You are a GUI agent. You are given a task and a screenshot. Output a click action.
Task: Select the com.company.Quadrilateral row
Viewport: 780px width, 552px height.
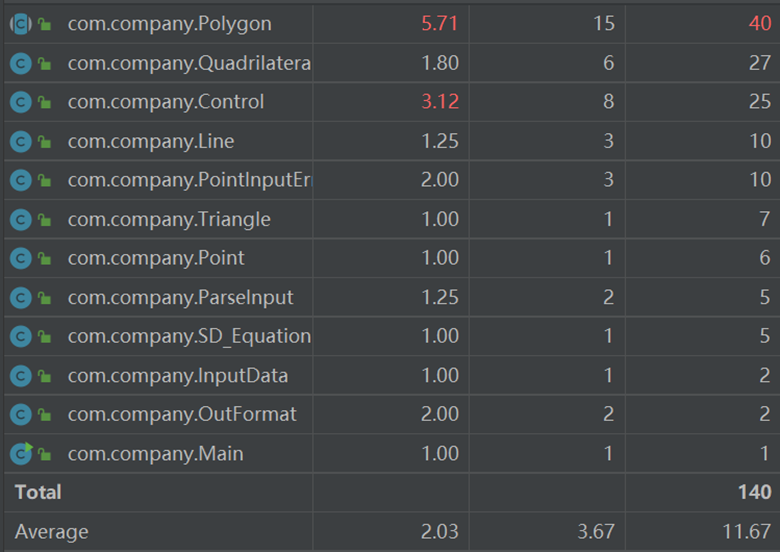[x=189, y=63]
